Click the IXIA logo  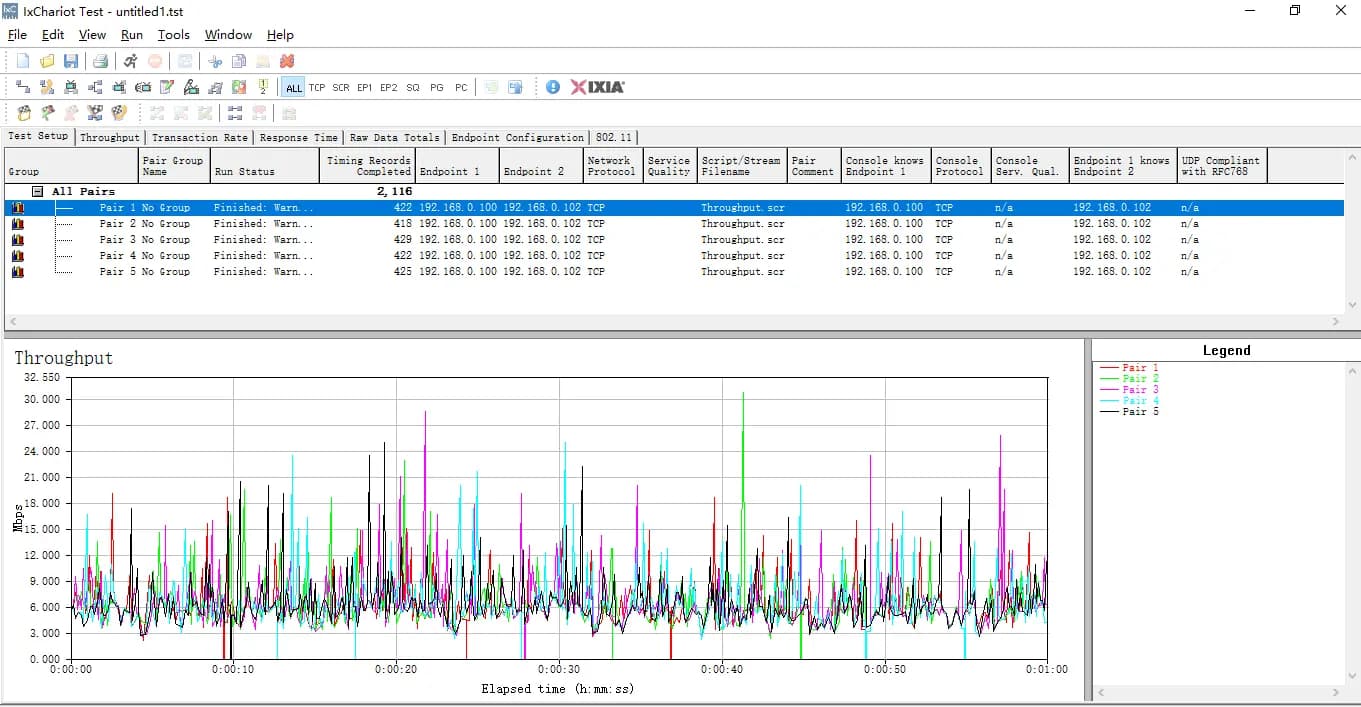click(x=598, y=87)
